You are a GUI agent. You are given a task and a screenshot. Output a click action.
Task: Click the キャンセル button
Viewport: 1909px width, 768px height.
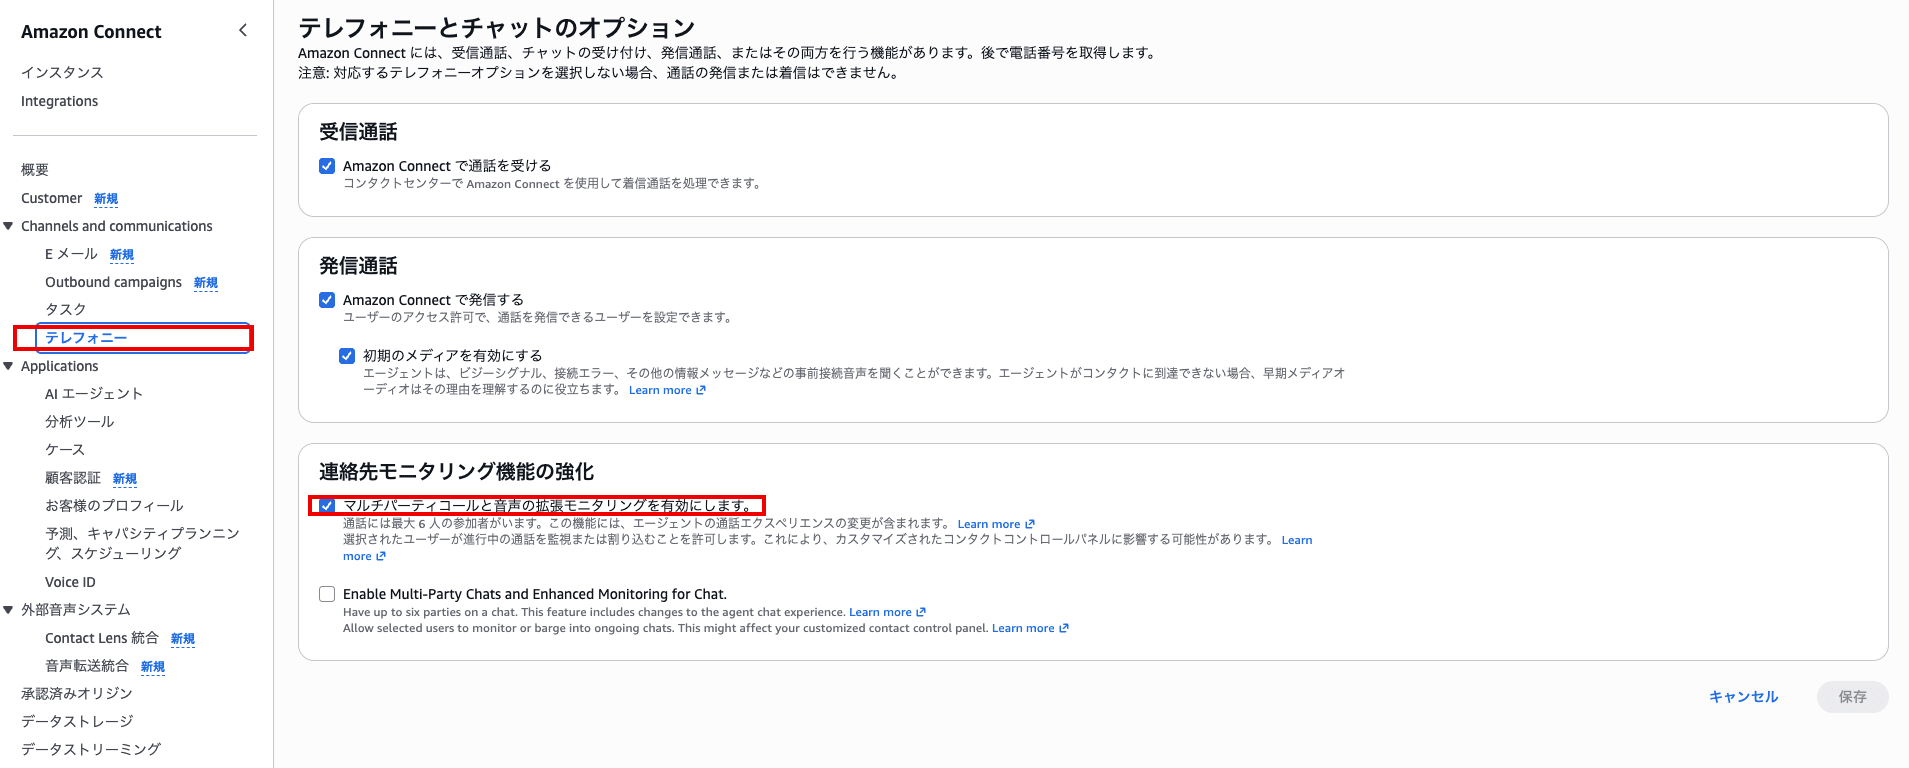1743,697
